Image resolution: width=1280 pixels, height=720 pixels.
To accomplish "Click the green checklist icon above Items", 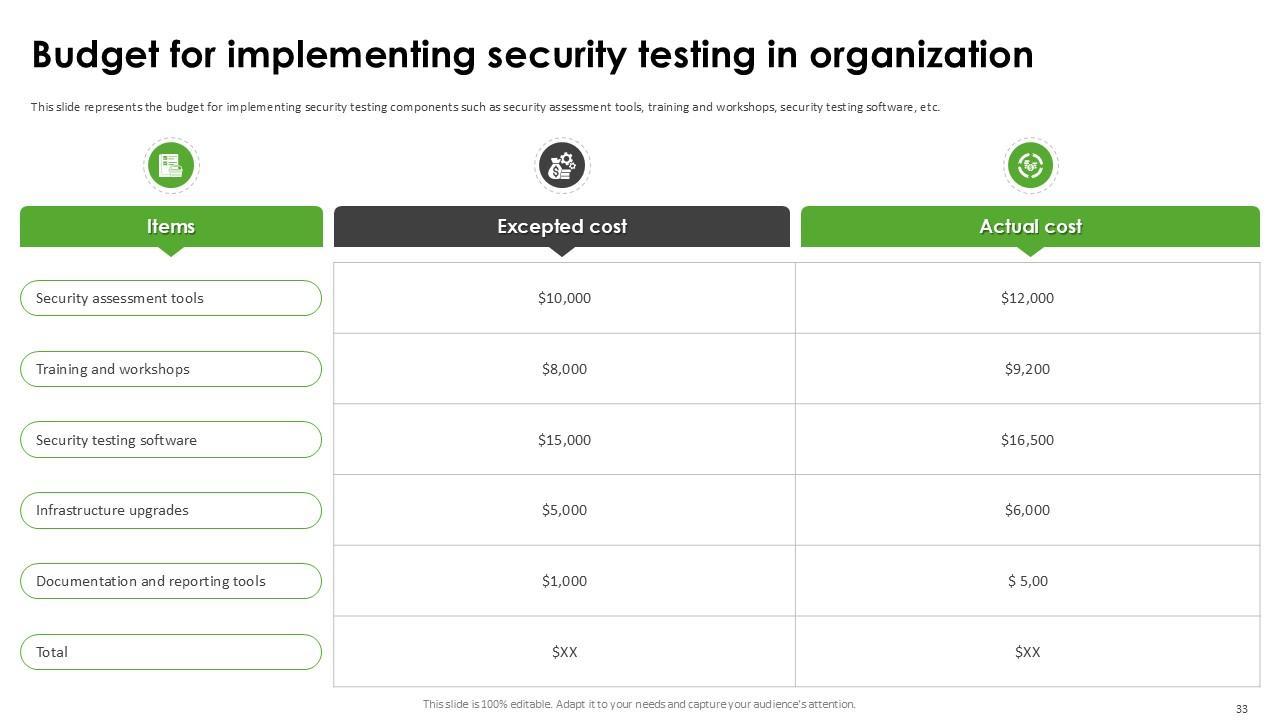I will pos(171,165).
